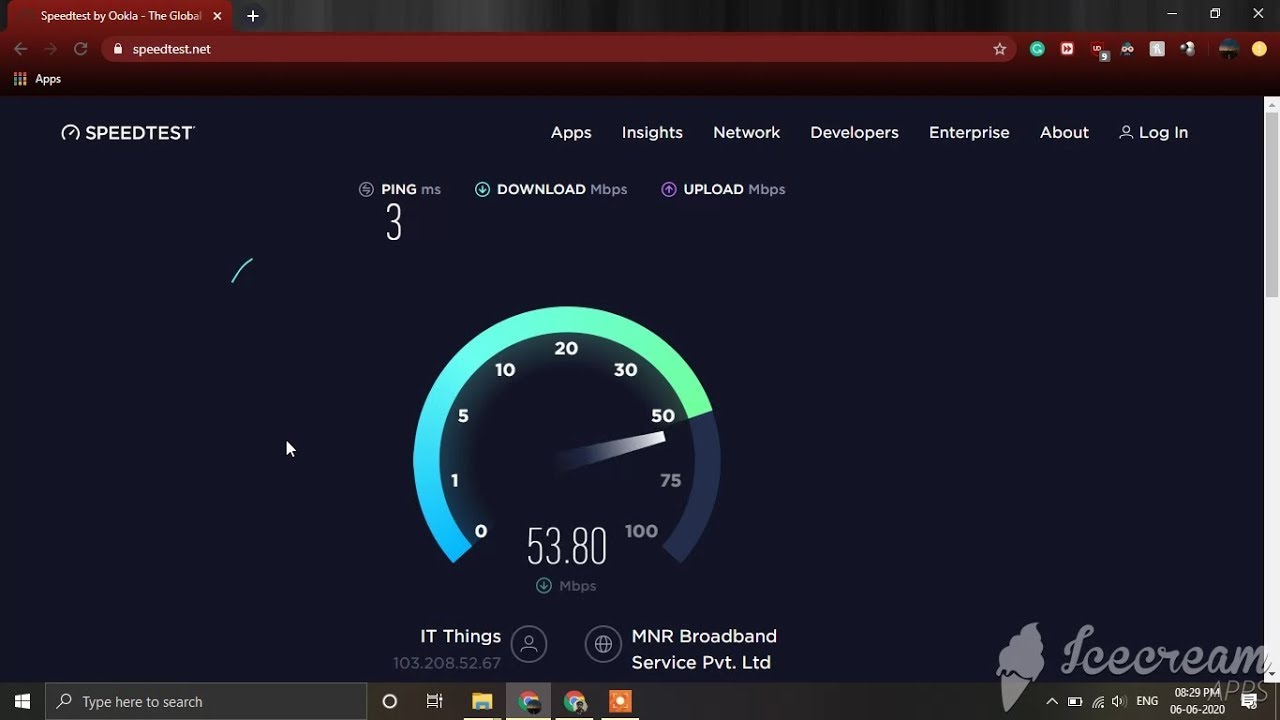This screenshot has height=720, width=1280.
Task: Open the volume control tray icon
Action: click(x=1119, y=701)
